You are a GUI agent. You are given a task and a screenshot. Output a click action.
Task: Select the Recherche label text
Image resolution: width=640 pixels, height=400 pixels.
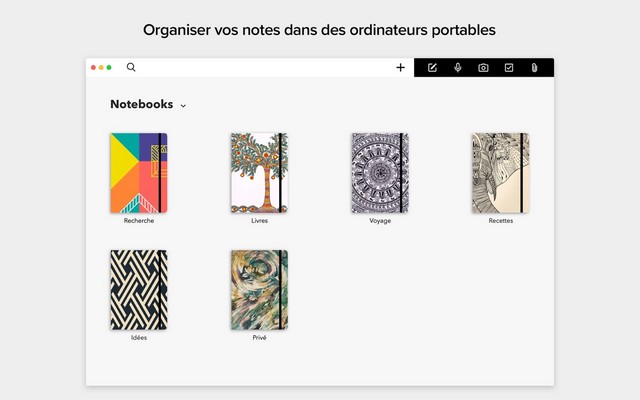[139, 220]
